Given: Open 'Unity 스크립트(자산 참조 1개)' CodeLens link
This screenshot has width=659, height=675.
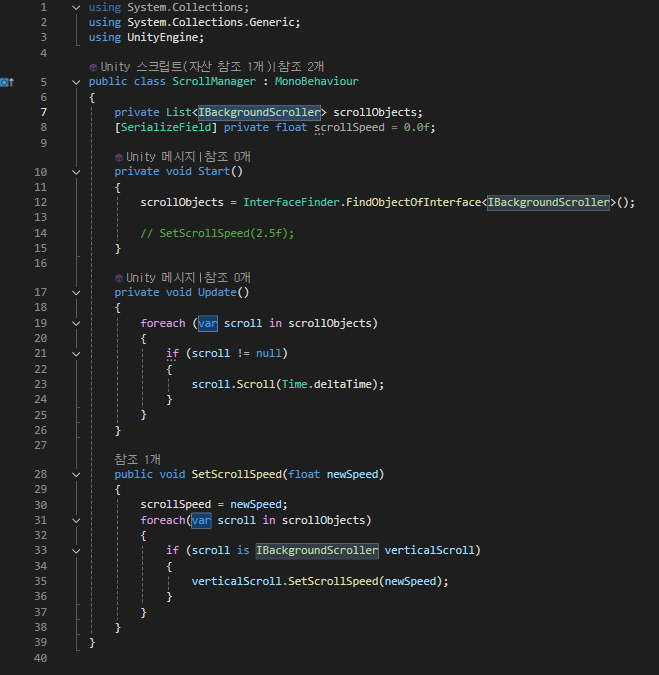Looking at the screenshot, I should click(186, 67).
